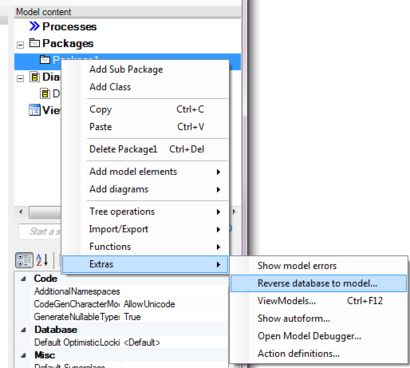Viewport: 410px width, 368px height.
Task: Select the Packages tree label
Action: [68, 43]
